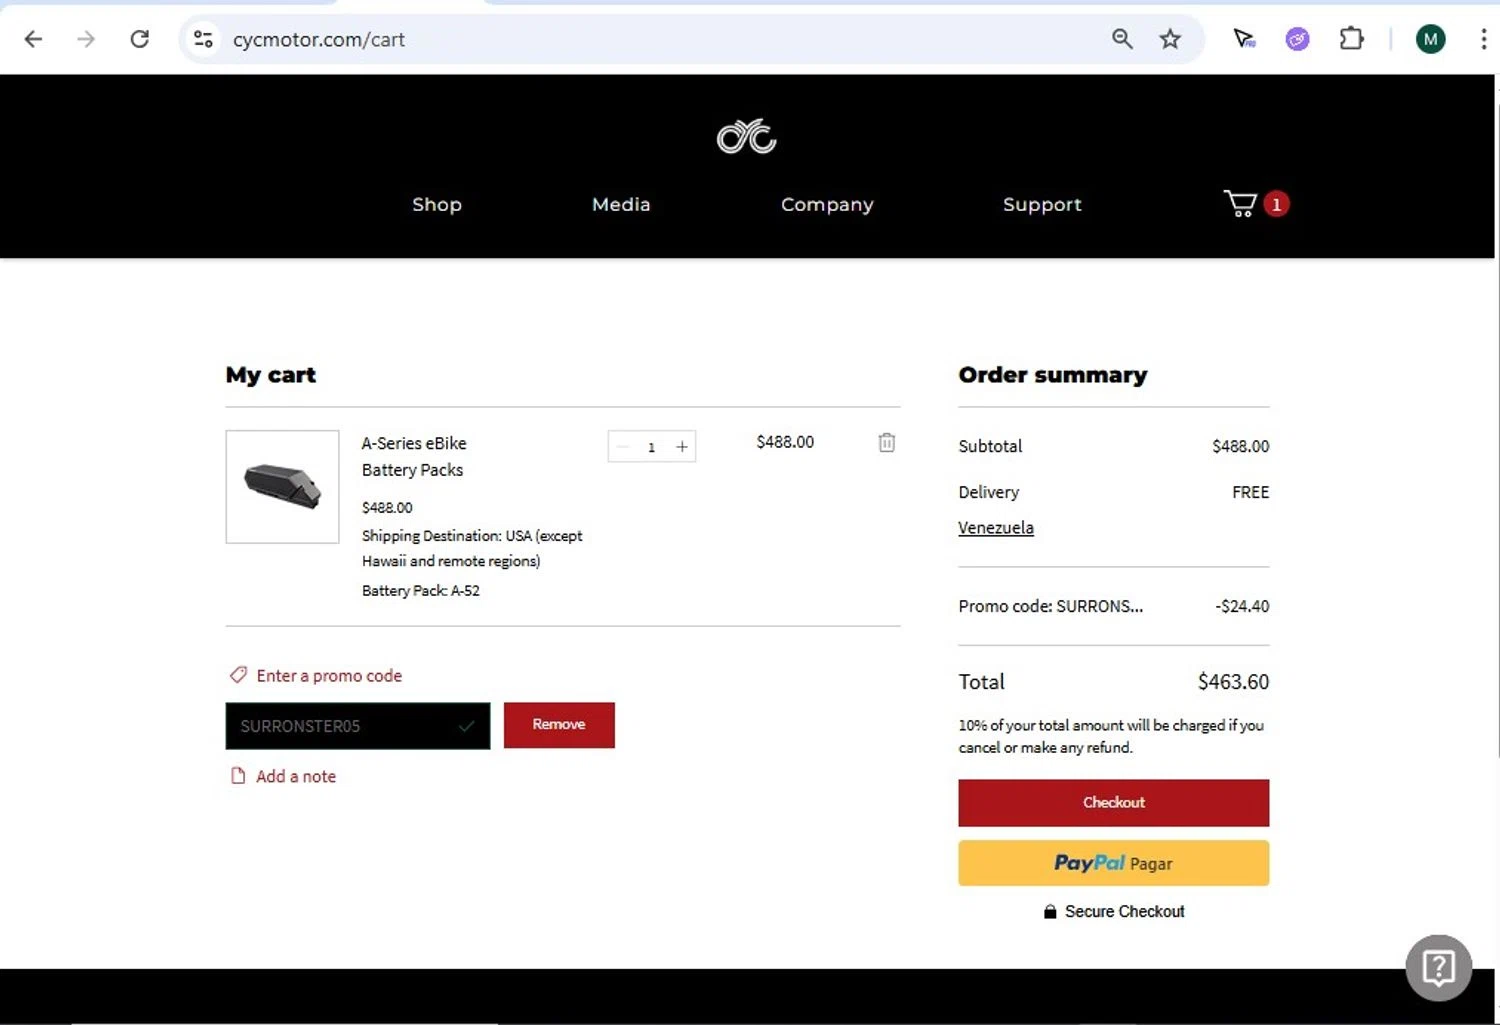
Task: Click the promo code field SURRONSTER05
Action: pyautogui.click(x=358, y=726)
